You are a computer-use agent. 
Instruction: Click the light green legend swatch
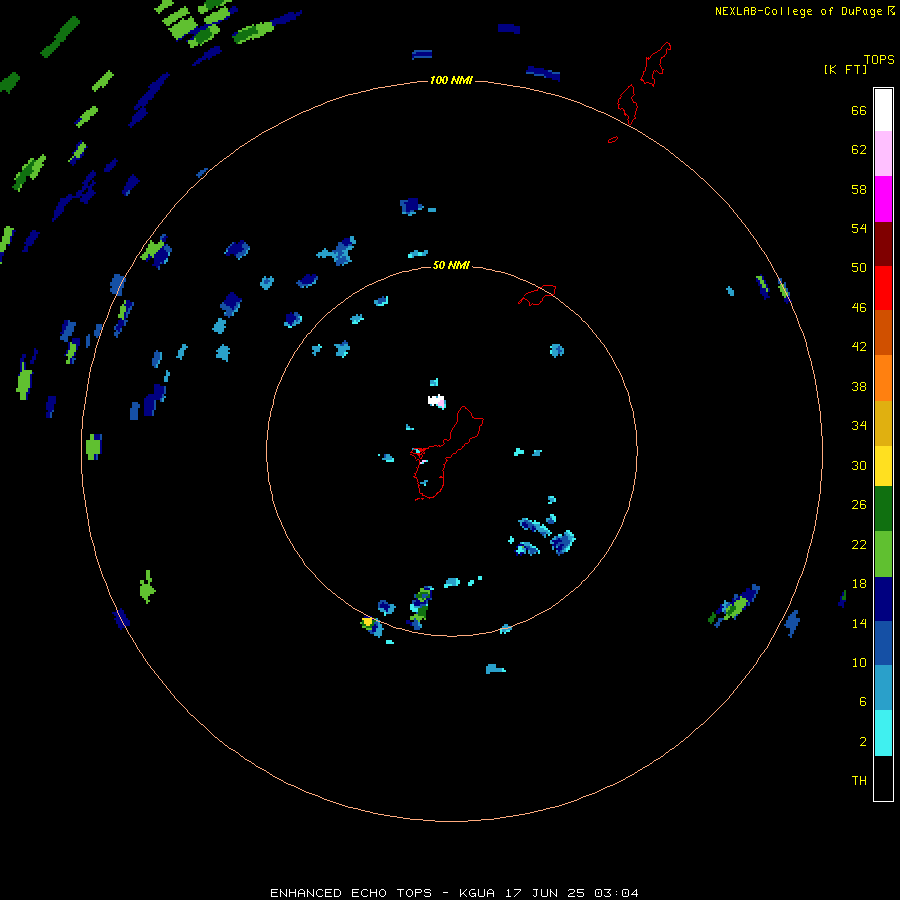click(883, 554)
